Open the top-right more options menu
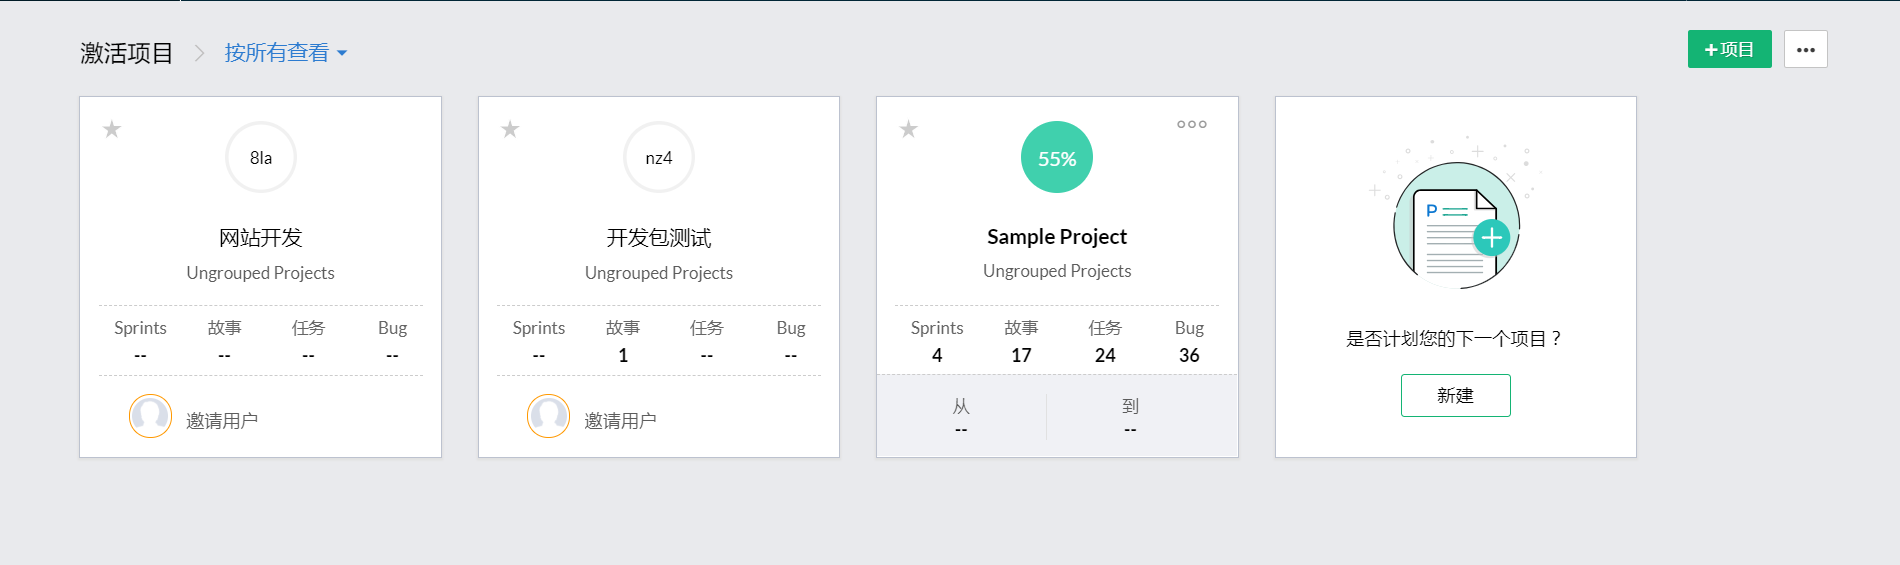Viewport: 1900px width, 565px height. (1805, 49)
